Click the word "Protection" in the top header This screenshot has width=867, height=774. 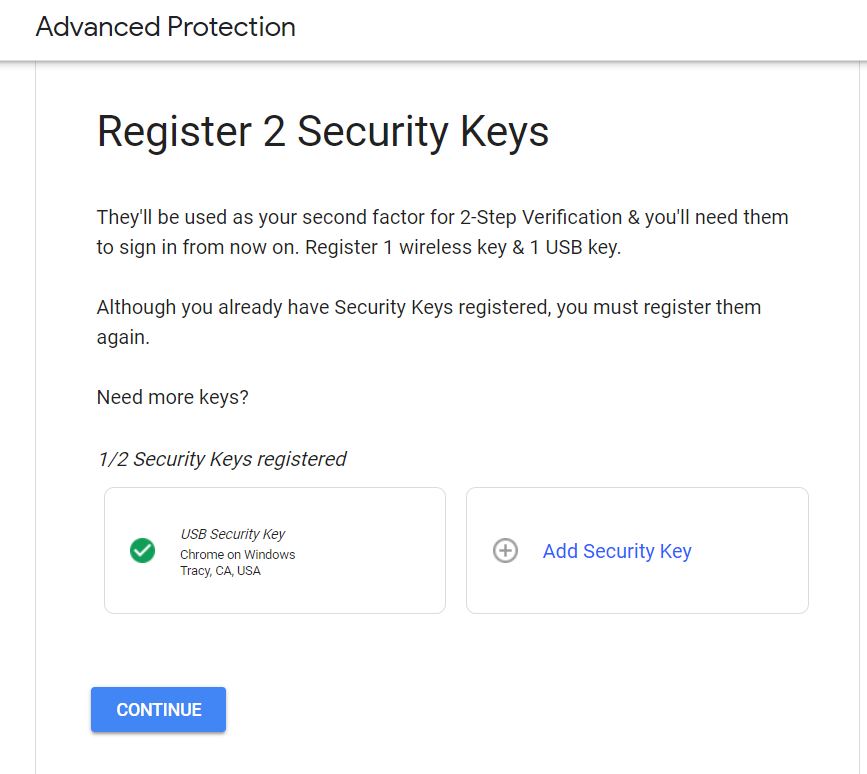(x=231, y=27)
